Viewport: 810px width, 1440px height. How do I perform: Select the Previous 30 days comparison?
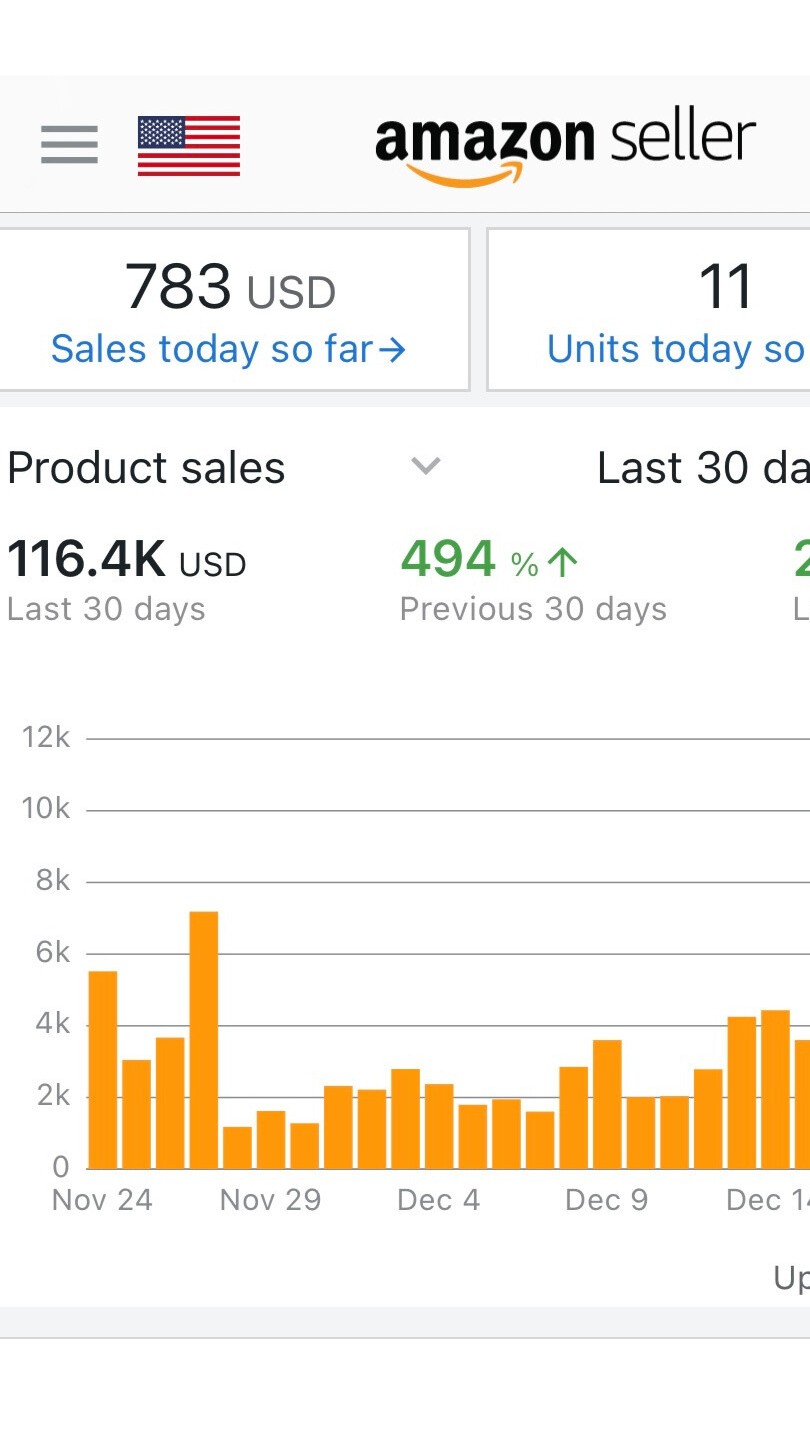point(533,609)
